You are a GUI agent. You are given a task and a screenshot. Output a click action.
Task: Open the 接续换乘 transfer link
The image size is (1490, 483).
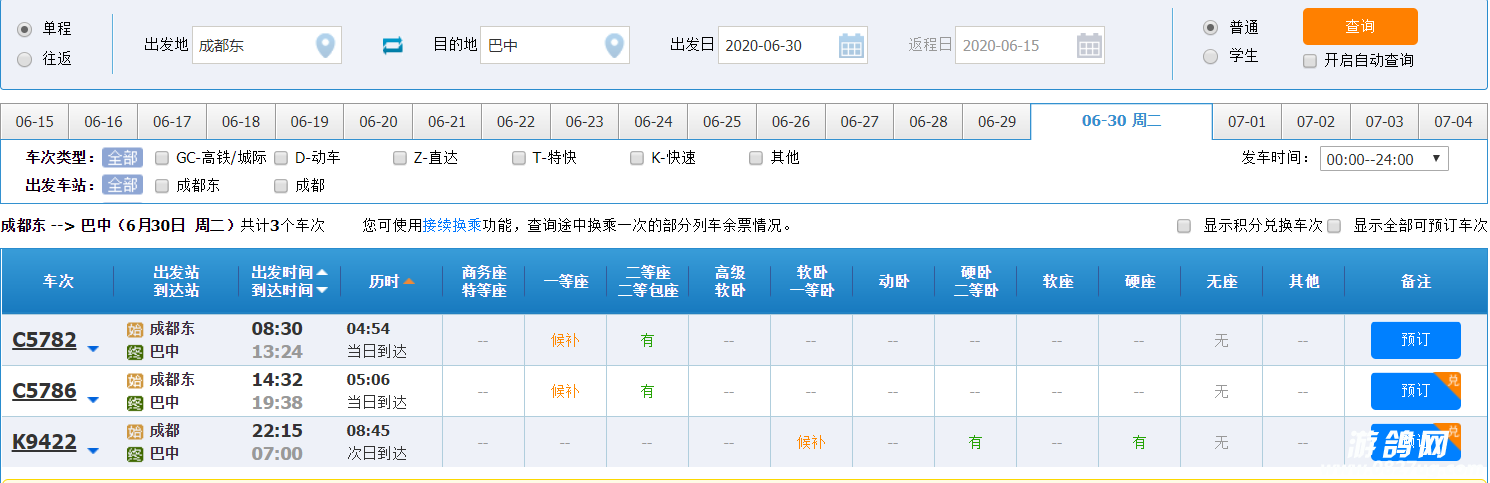click(452, 226)
